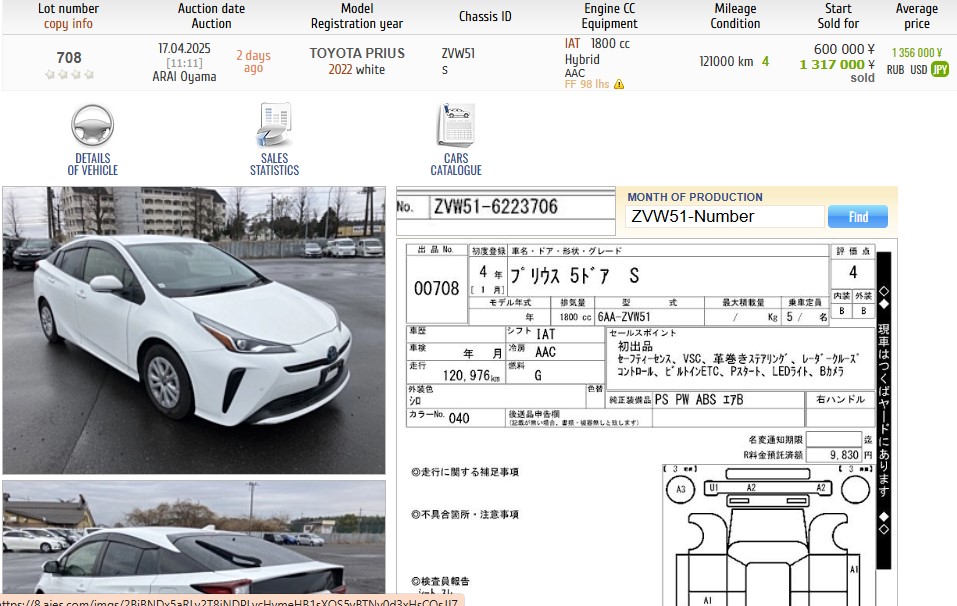This screenshot has width=957, height=606.
Task: Switch price currency to USD
Action: pyautogui.click(x=919, y=70)
